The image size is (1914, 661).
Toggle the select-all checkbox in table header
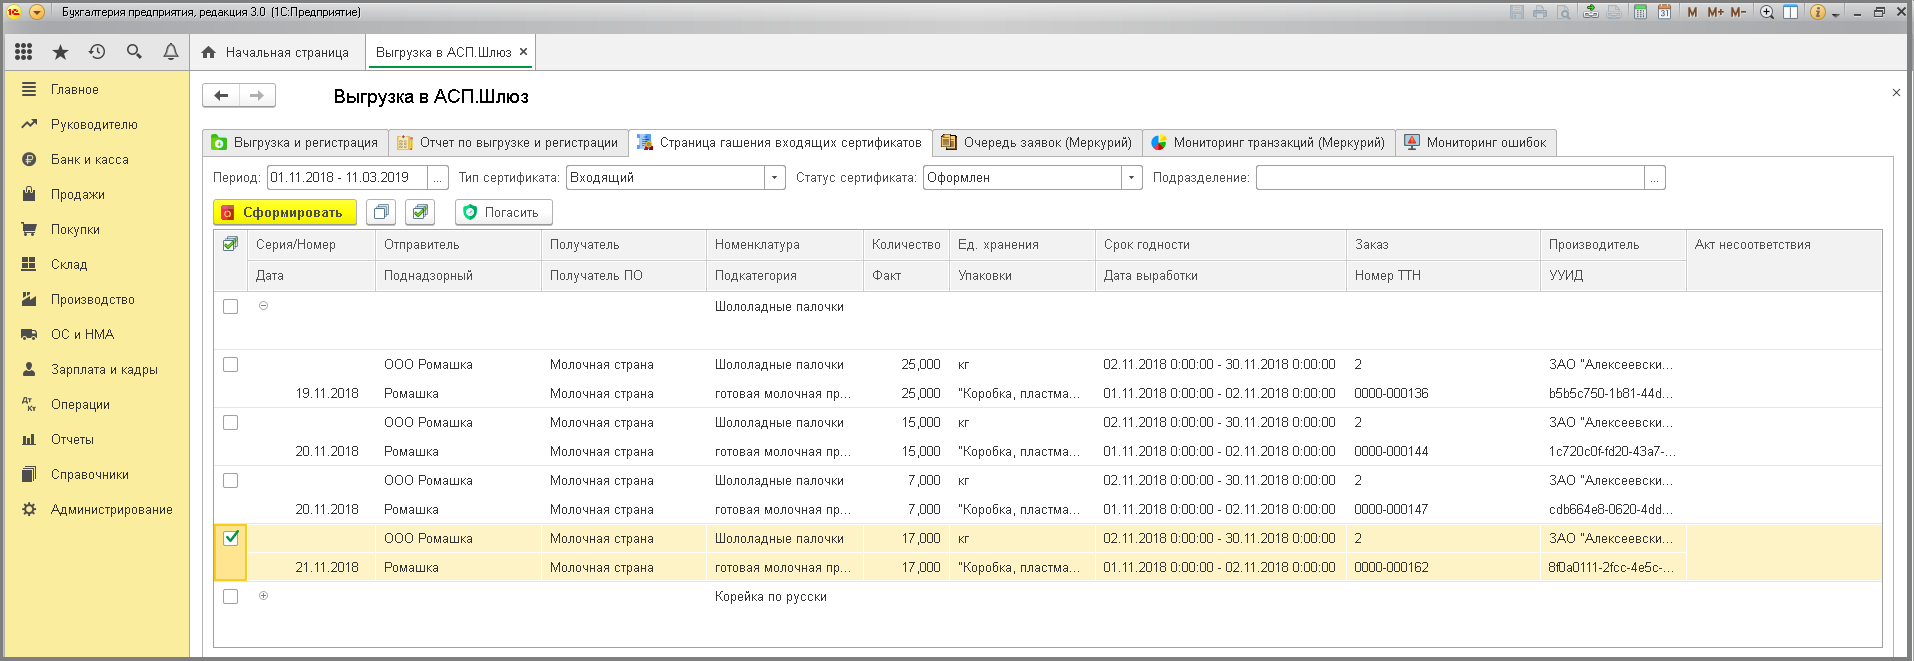click(230, 244)
